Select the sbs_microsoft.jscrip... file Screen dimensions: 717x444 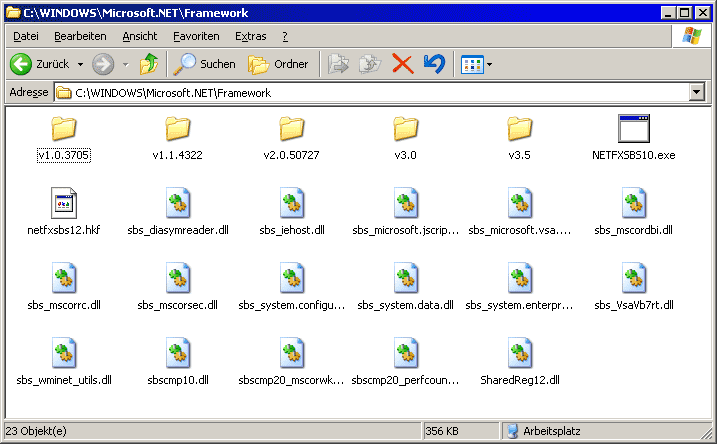(406, 212)
